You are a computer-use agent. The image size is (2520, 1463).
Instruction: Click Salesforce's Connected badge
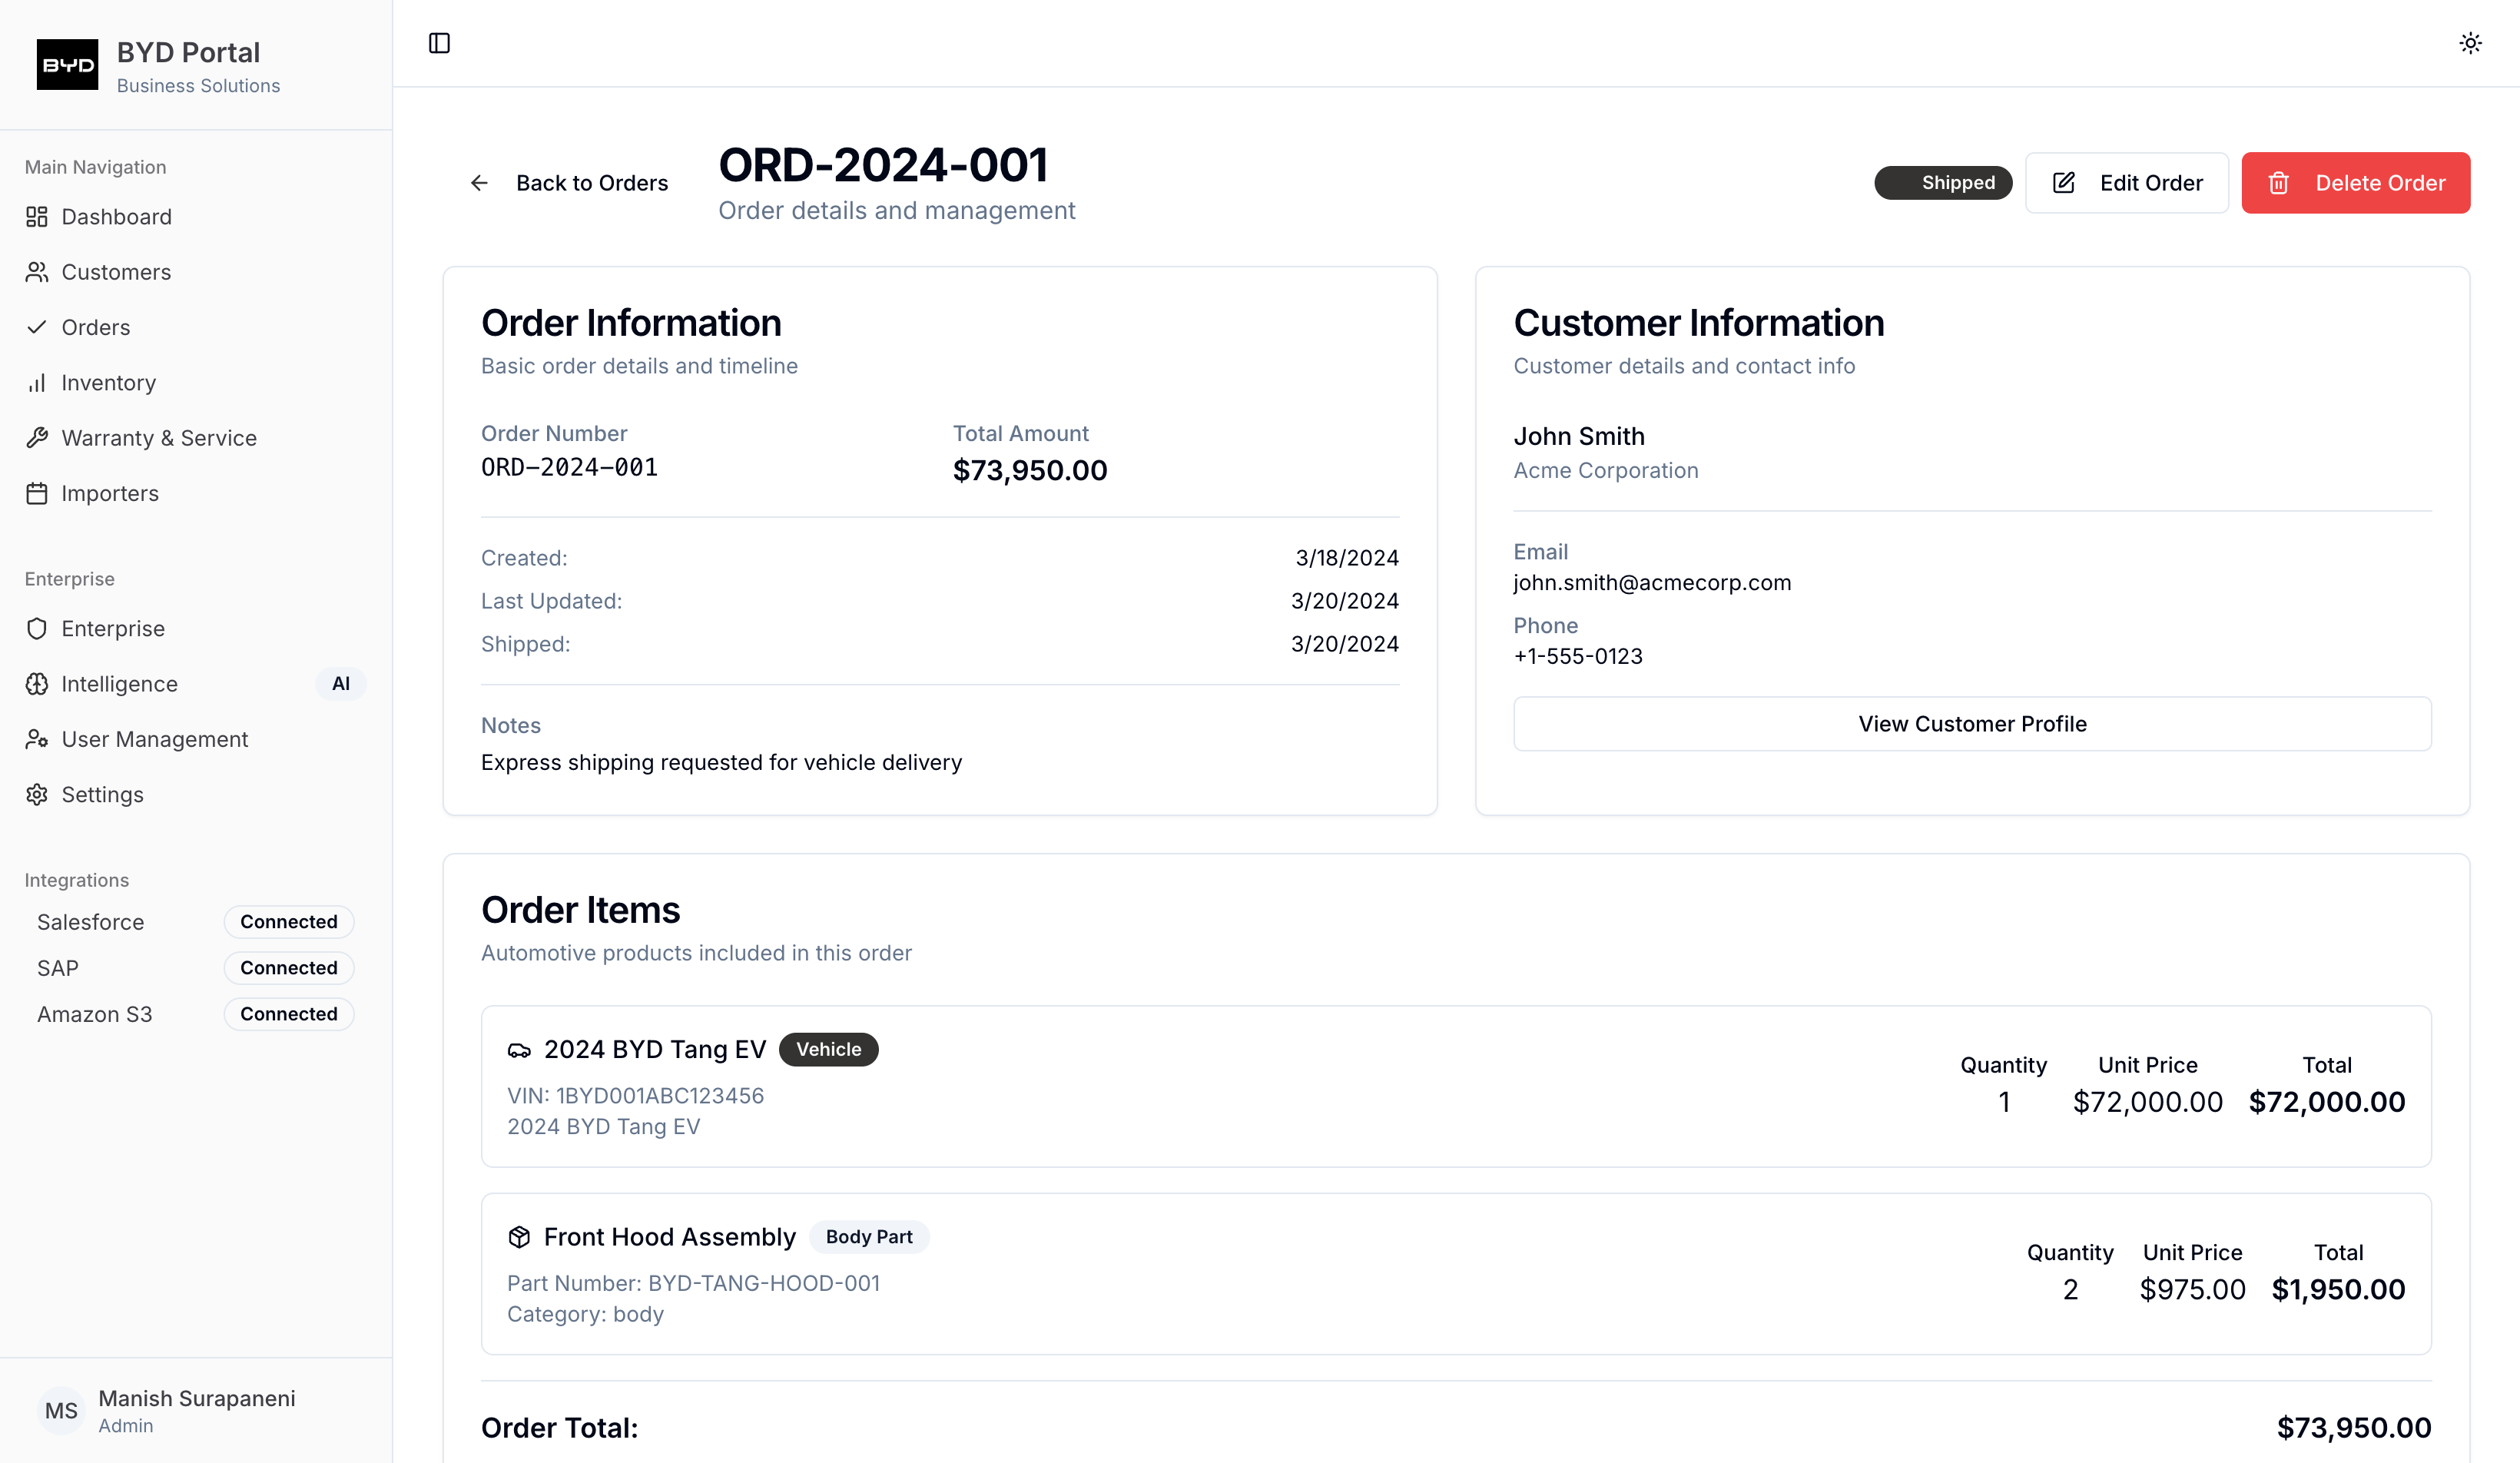pos(289,922)
